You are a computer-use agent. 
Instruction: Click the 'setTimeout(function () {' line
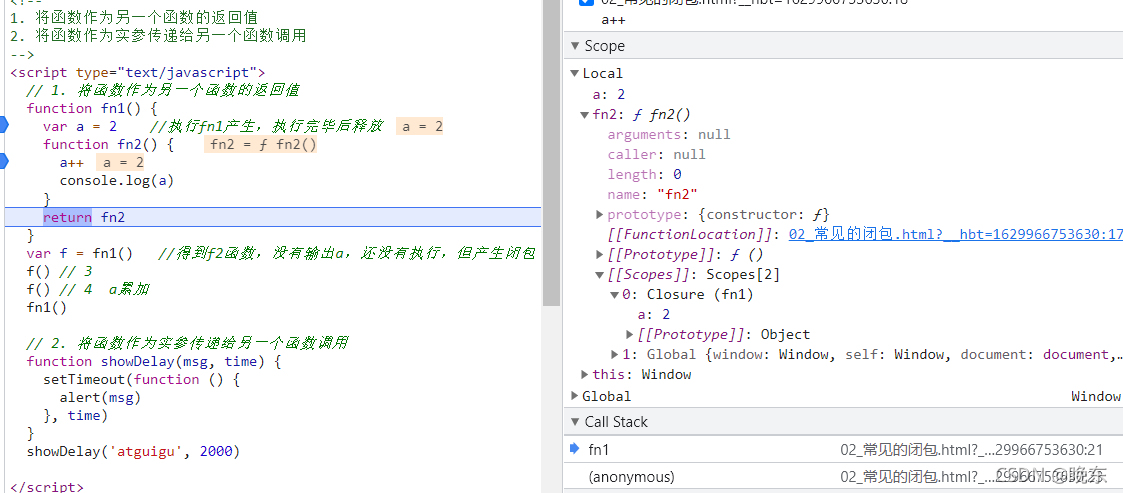coord(141,379)
